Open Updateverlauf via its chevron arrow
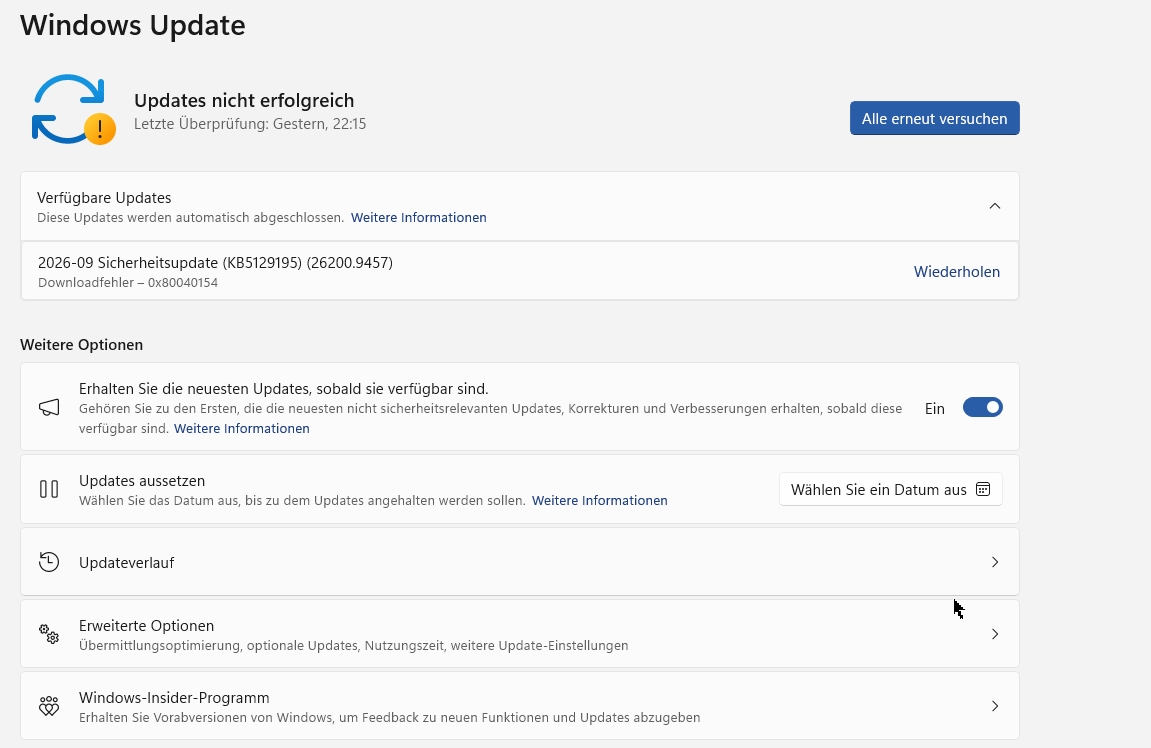This screenshot has width=1151, height=748. 995,562
